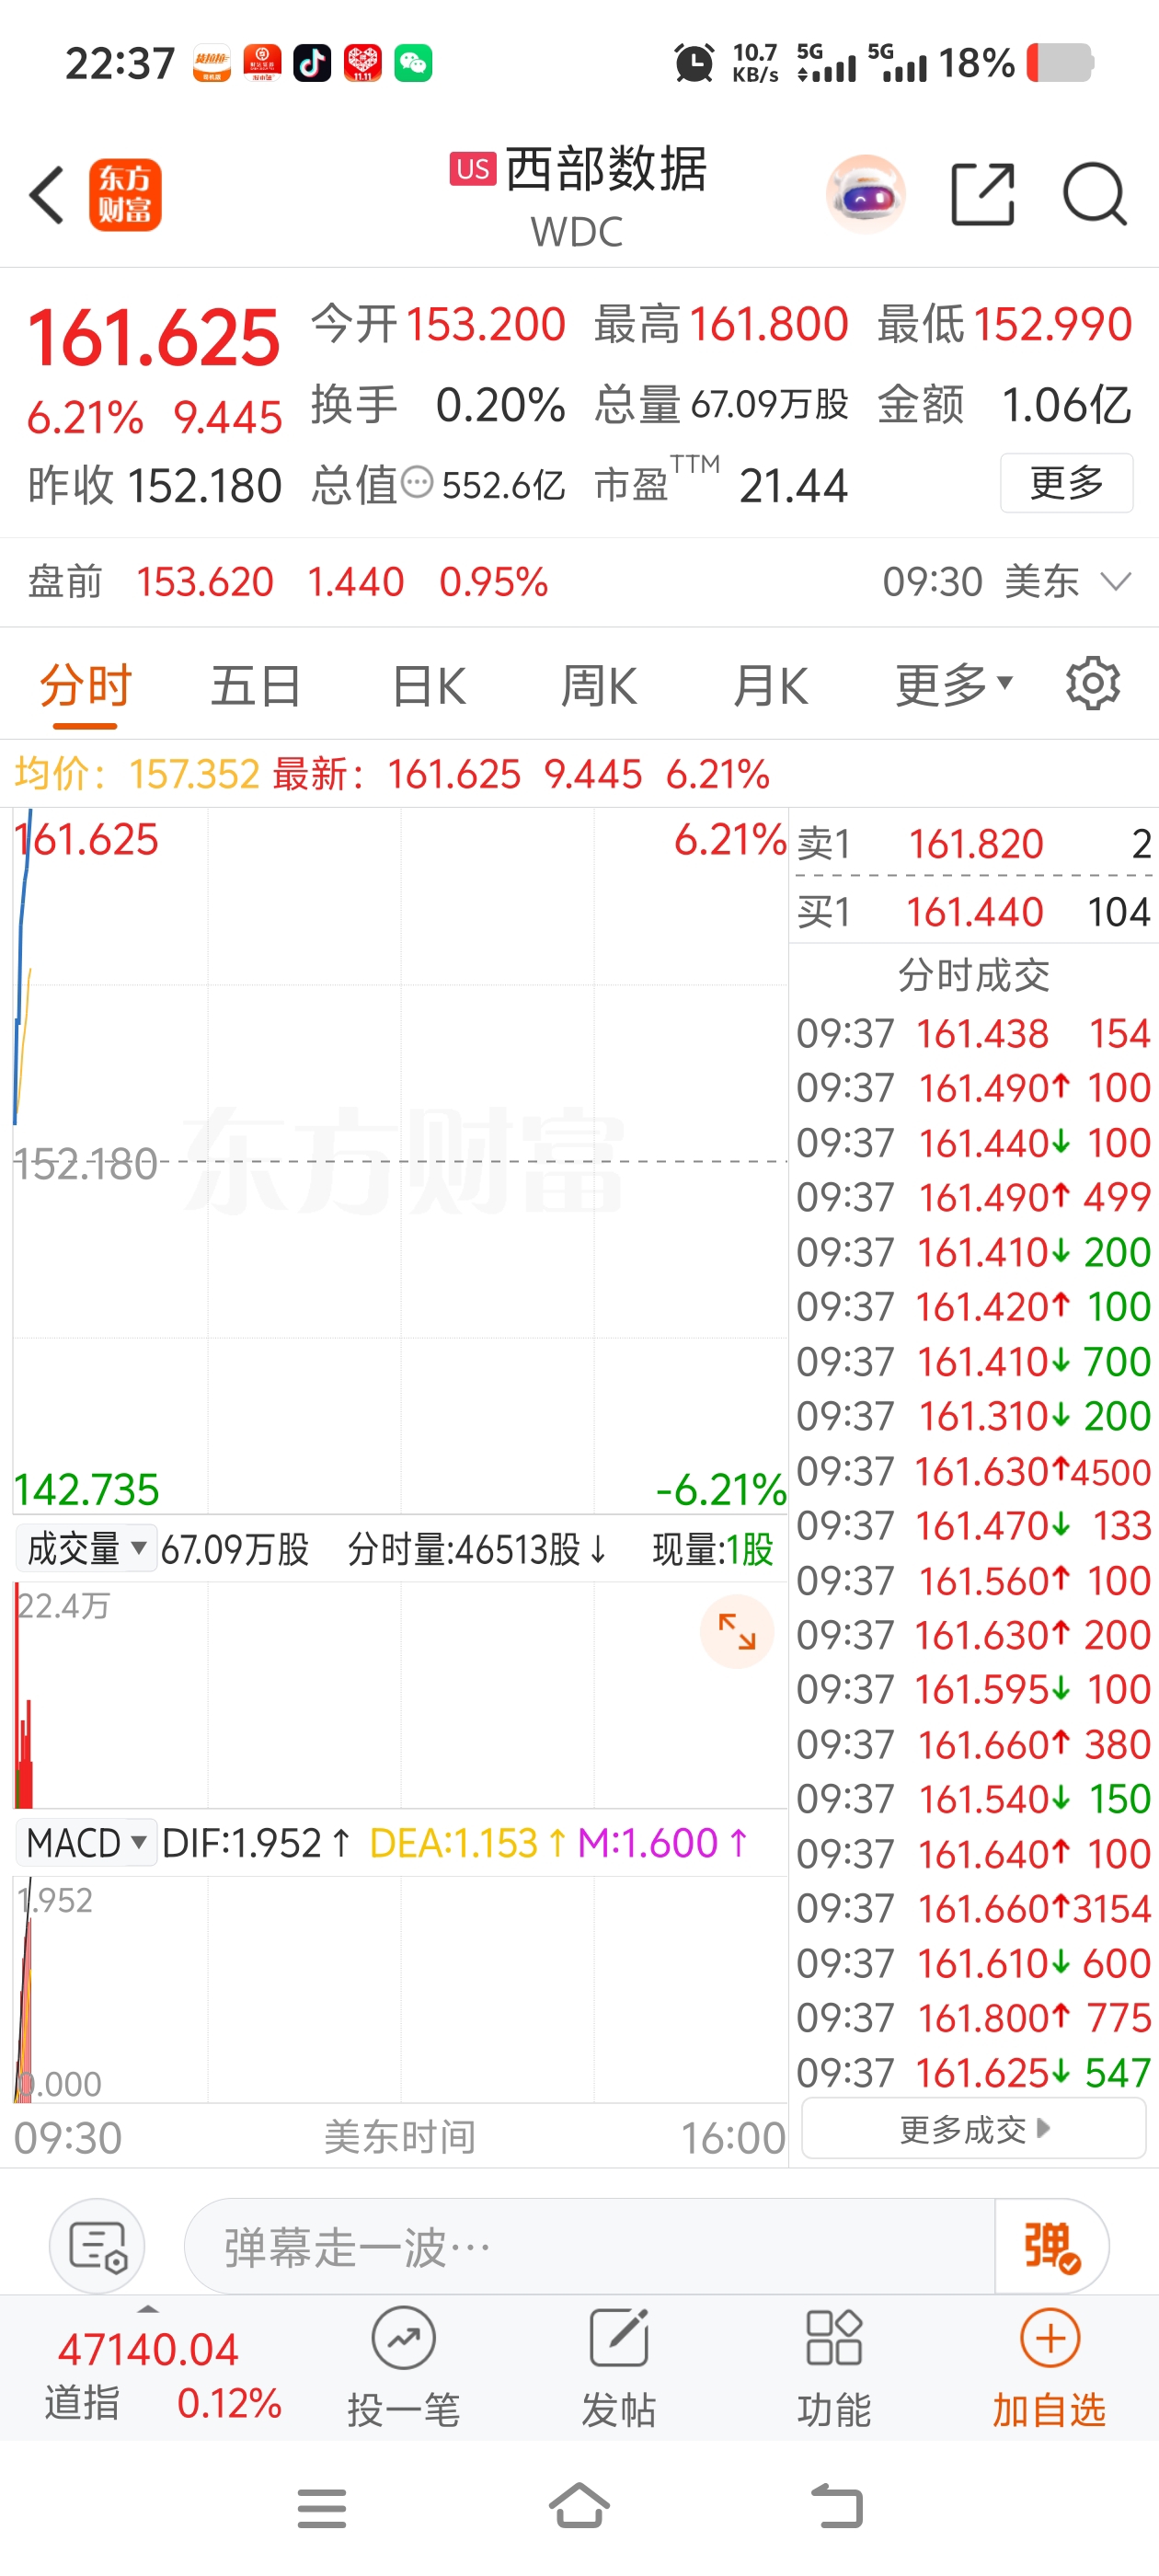
Task: Select the 161.625 547 trade row
Action: [974, 2072]
